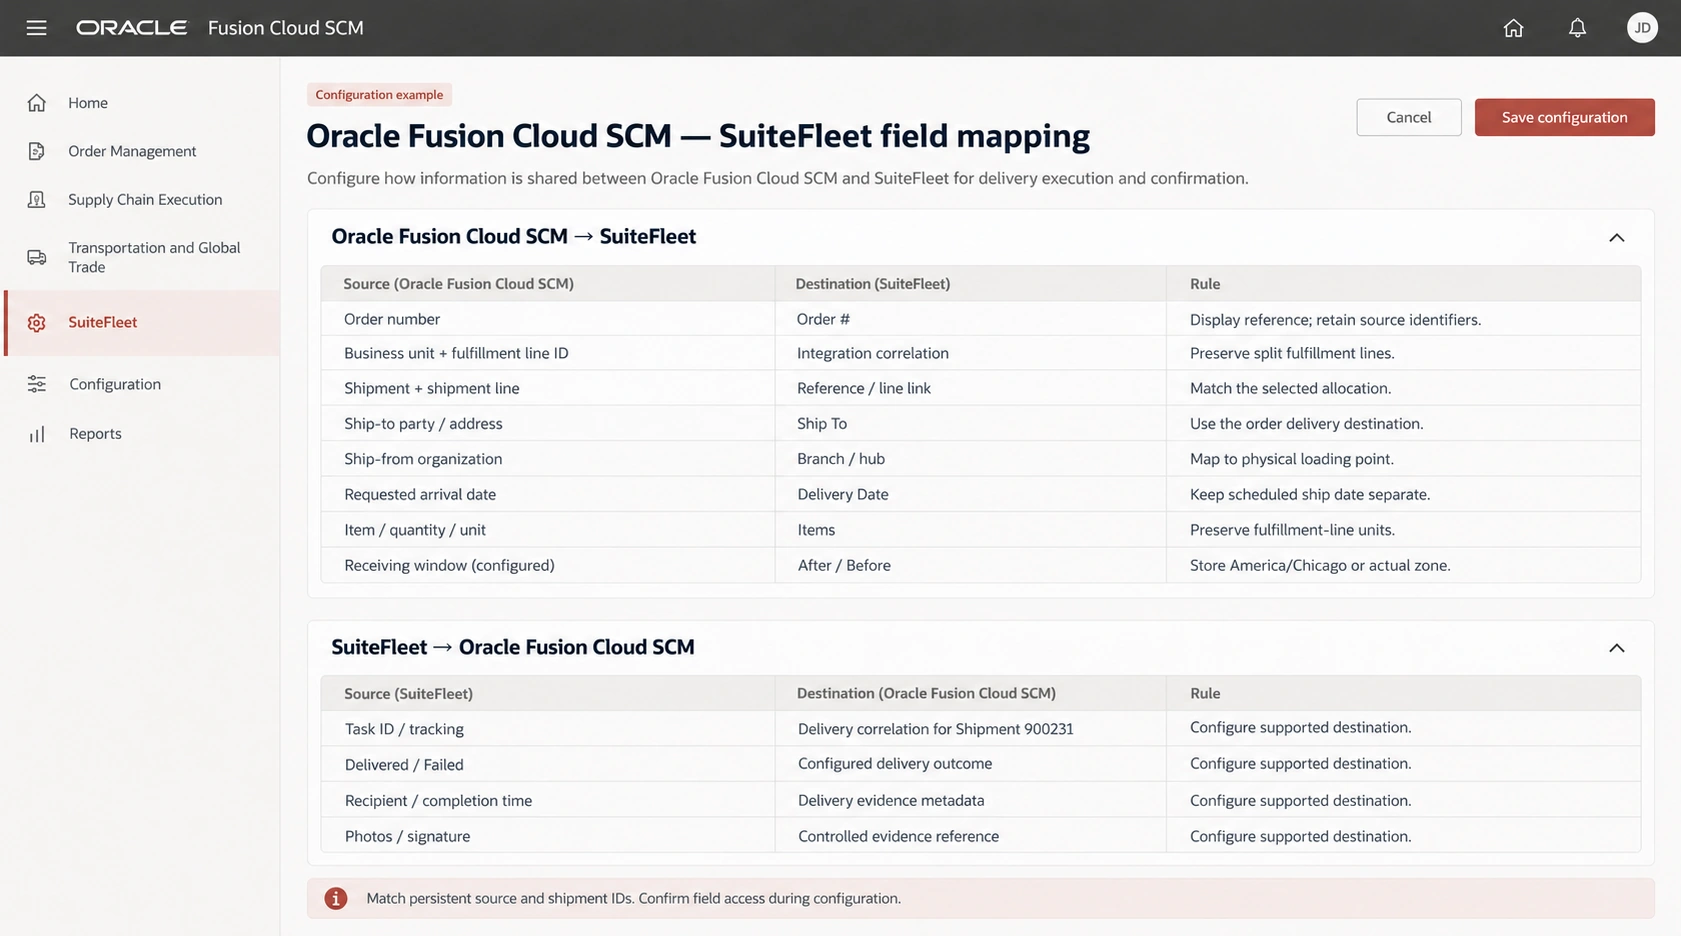
Task: Click Task ID / tracking cell
Action: tap(548, 729)
